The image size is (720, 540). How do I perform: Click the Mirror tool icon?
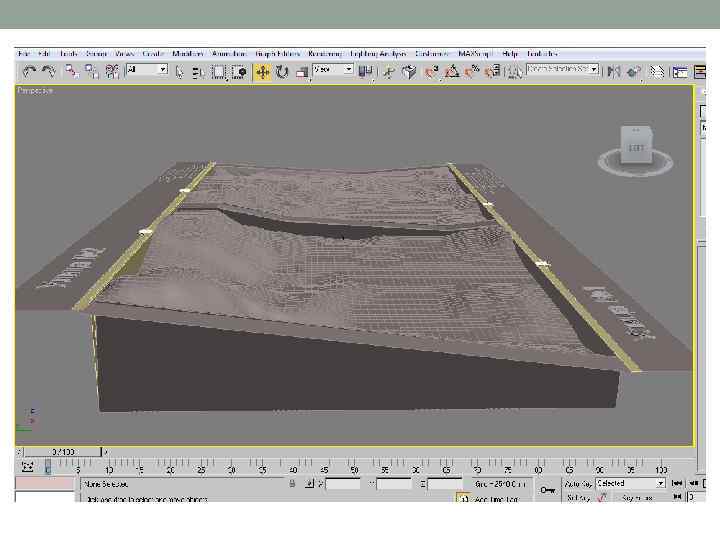613,72
